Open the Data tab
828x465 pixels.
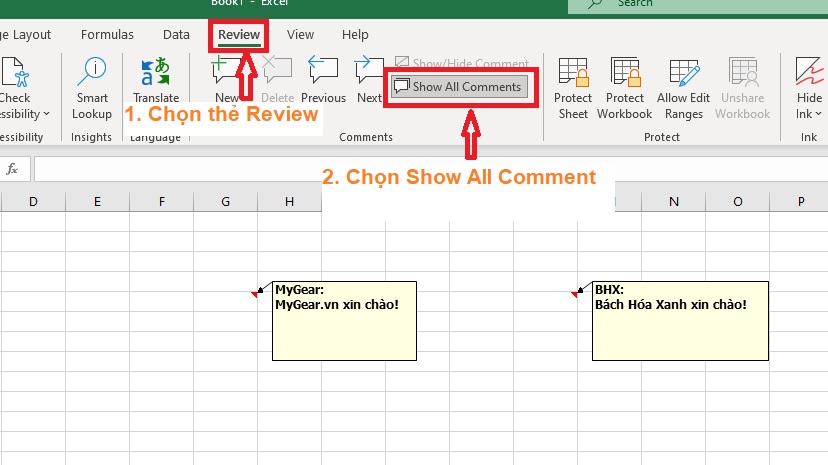[x=176, y=35]
